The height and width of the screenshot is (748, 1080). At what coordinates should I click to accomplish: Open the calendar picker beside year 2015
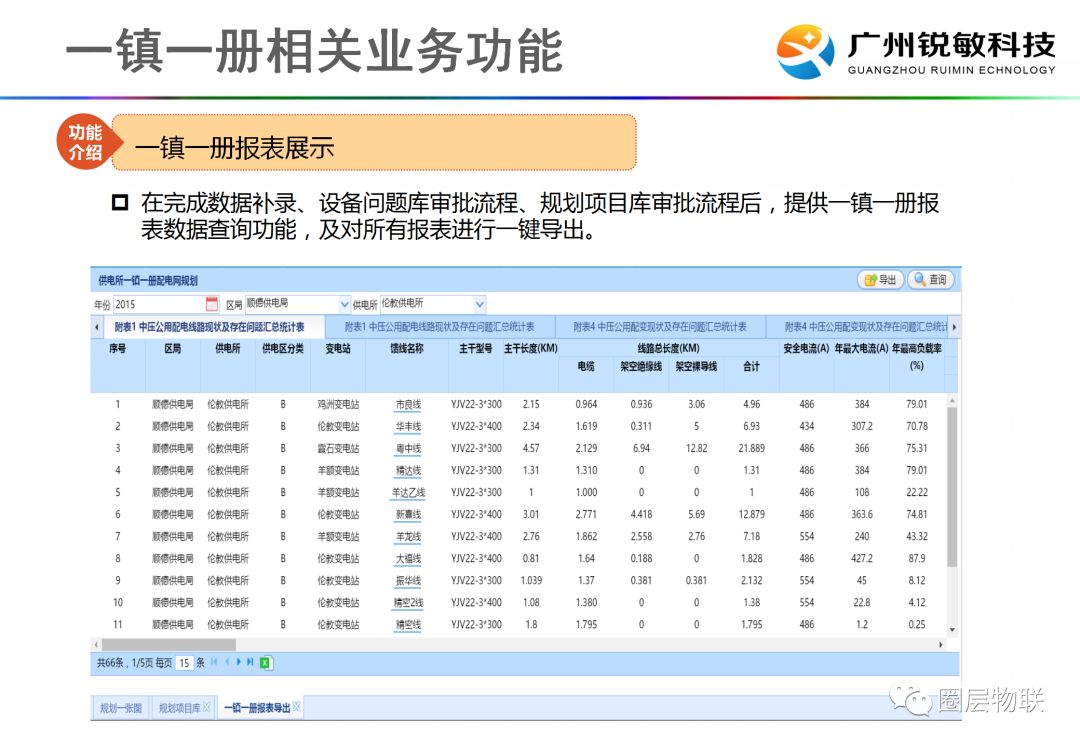(x=212, y=304)
